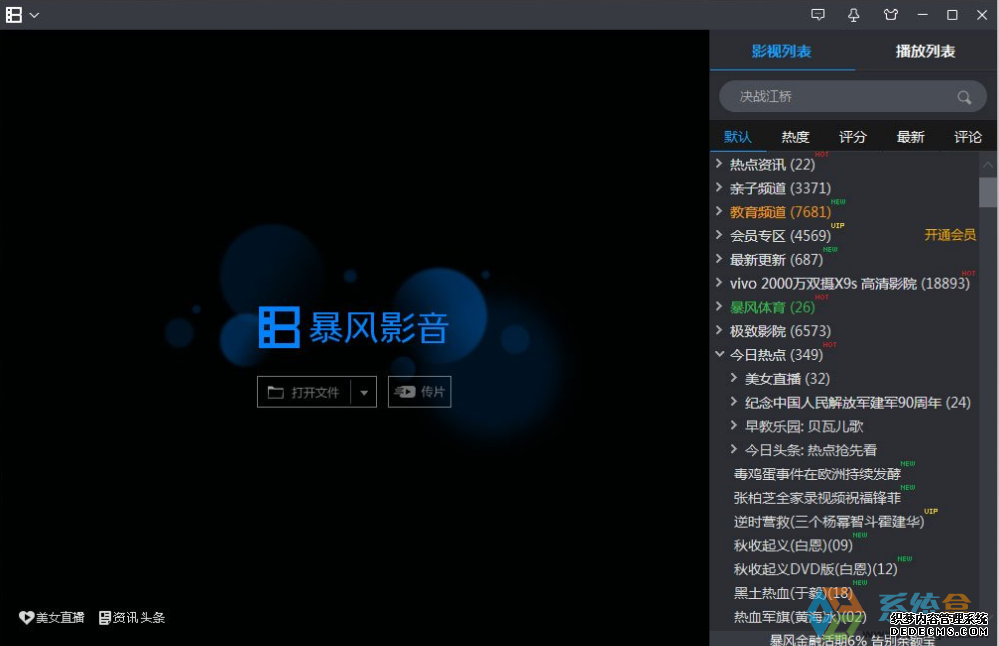Open the Baofeng main menu logo icon
Screen dimensions: 999x646
(14, 15)
